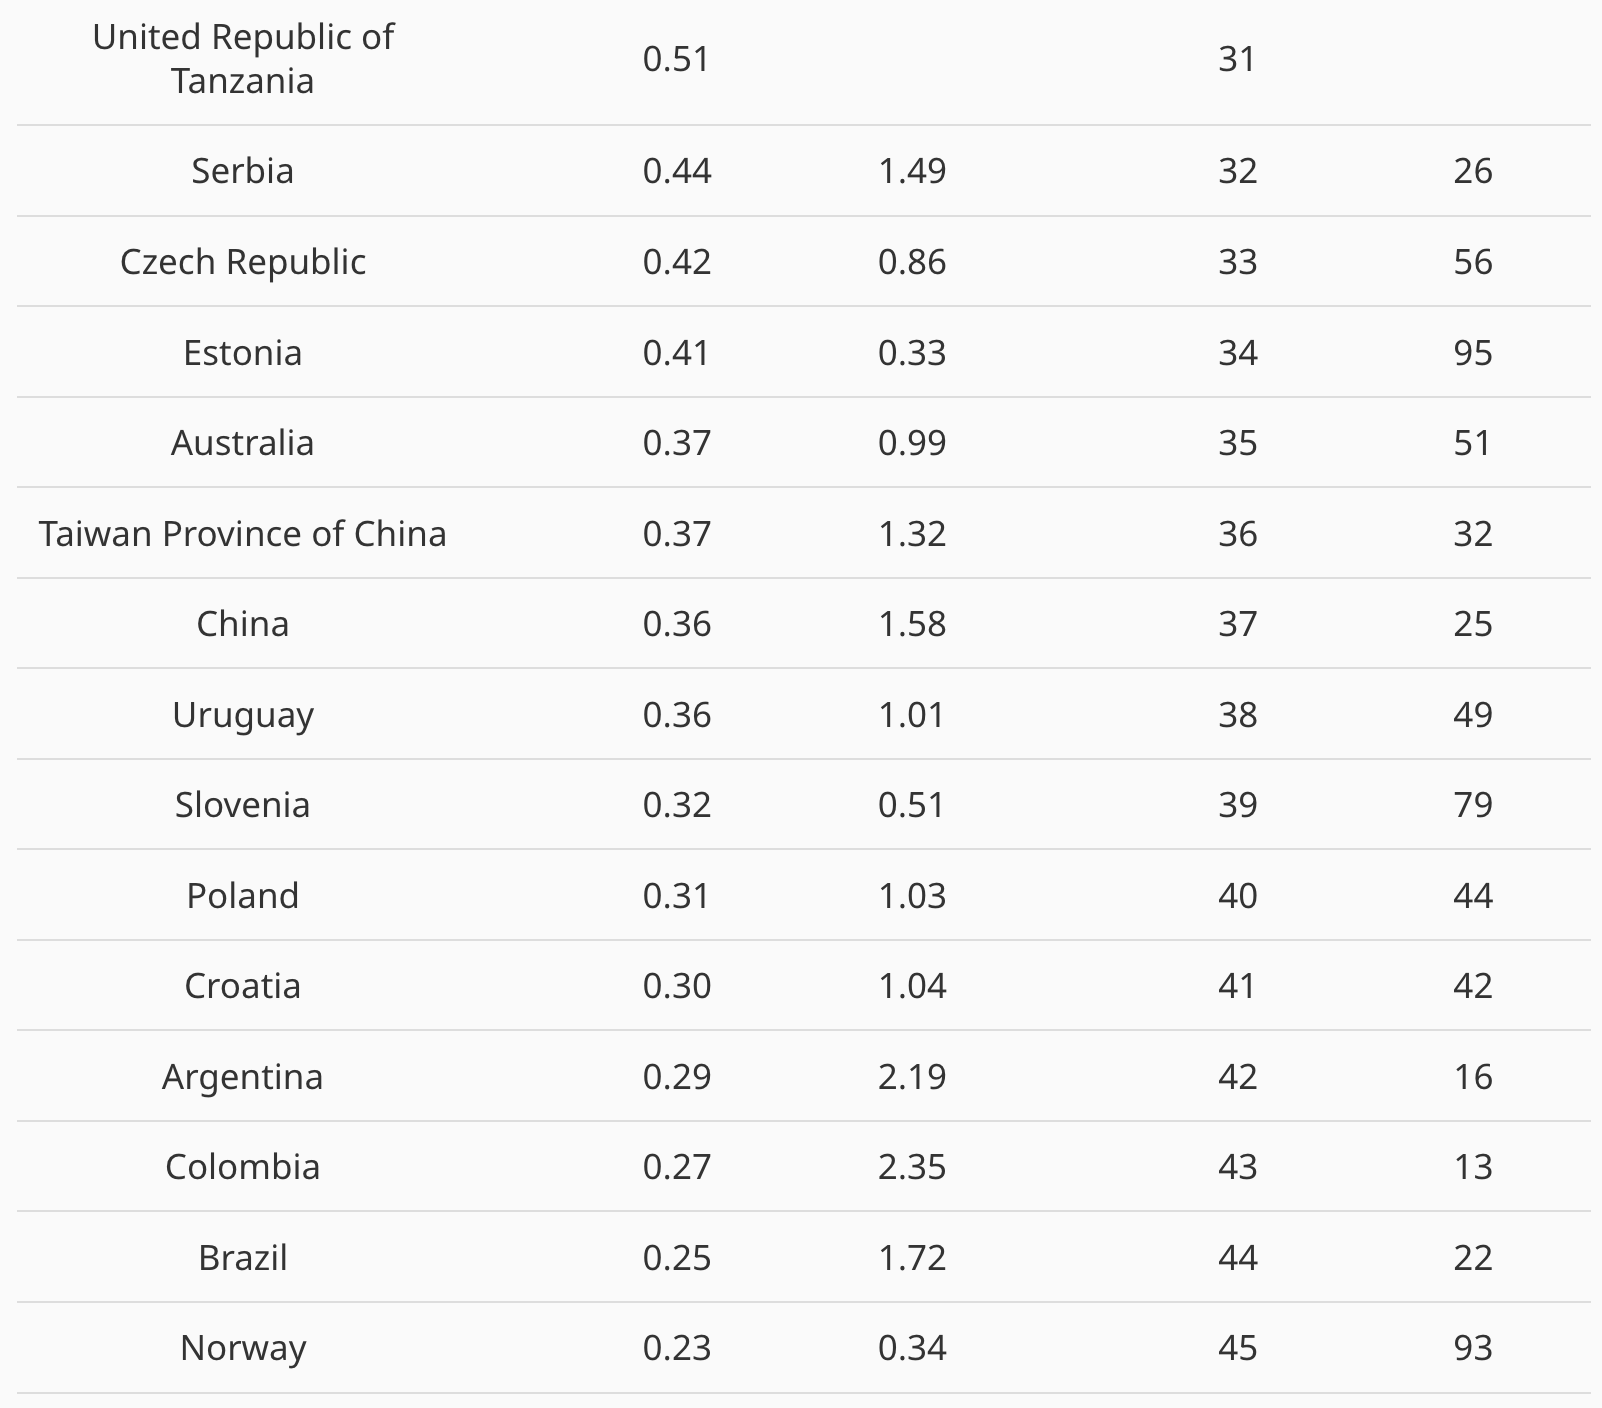The image size is (1602, 1408).
Task: Click Tanzania's rank number 31
Action: click(1237, 59)
